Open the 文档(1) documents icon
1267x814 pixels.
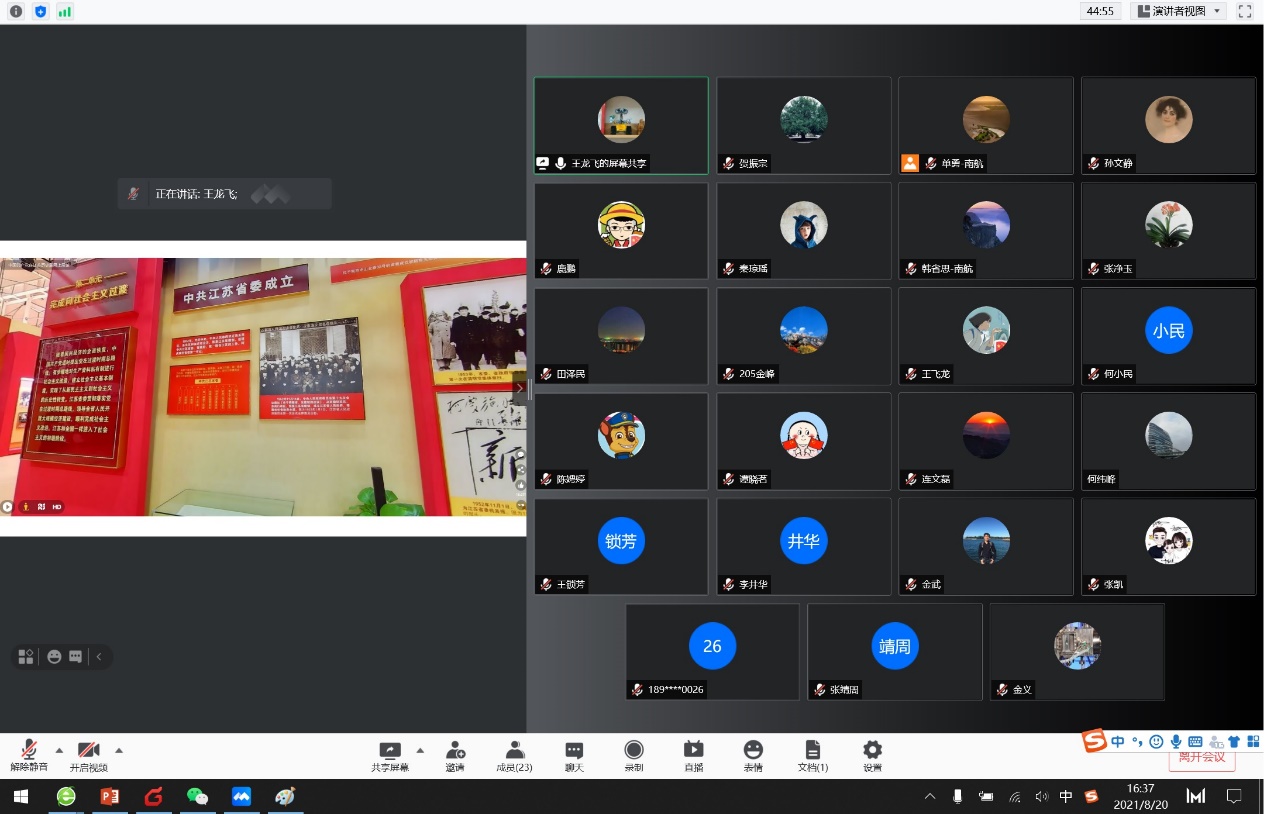(813, 751)
